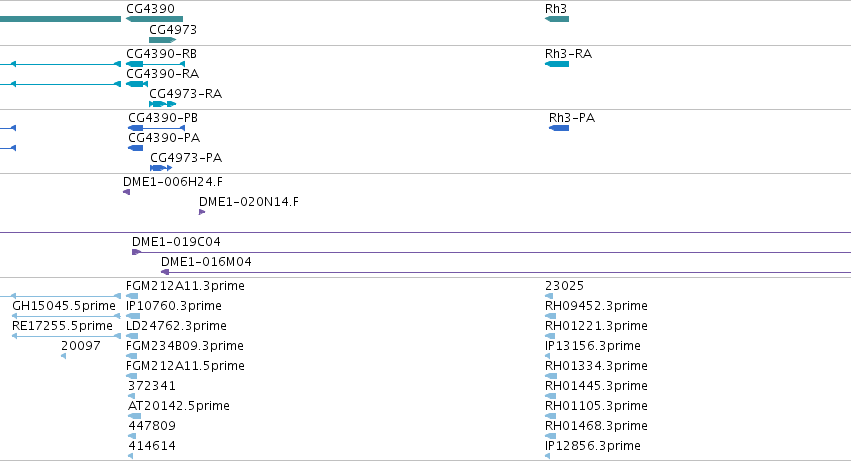Image resolution: width=851 pixels, height=461 pixels.
Task: Click the CG4973-RA transcript glyph
Action: (x=163, y=104)
